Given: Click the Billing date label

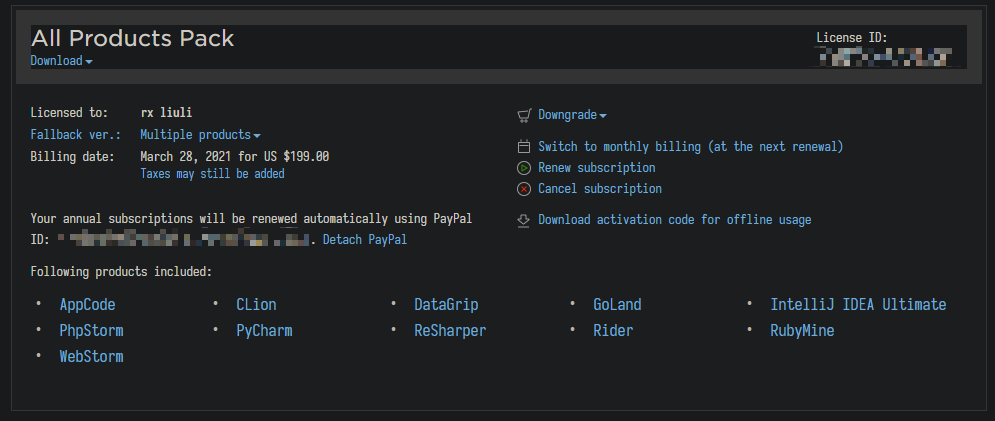Looking at the screenshot, I should [72, 156].
